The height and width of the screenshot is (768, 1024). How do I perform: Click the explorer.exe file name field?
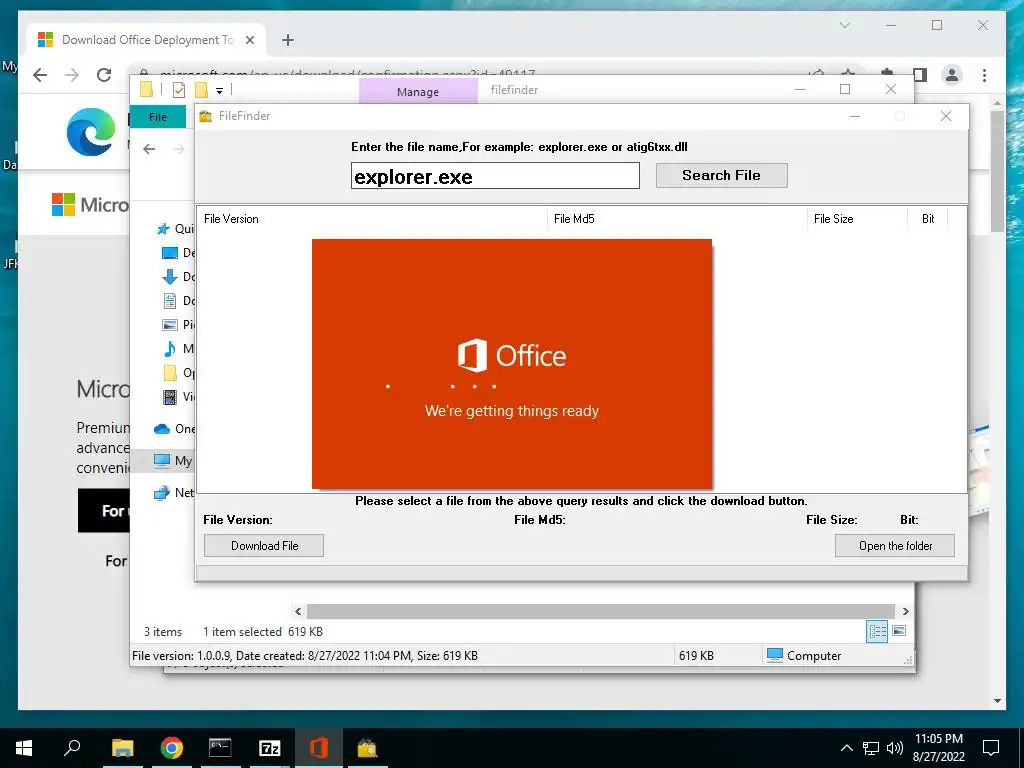coord(495,176)
